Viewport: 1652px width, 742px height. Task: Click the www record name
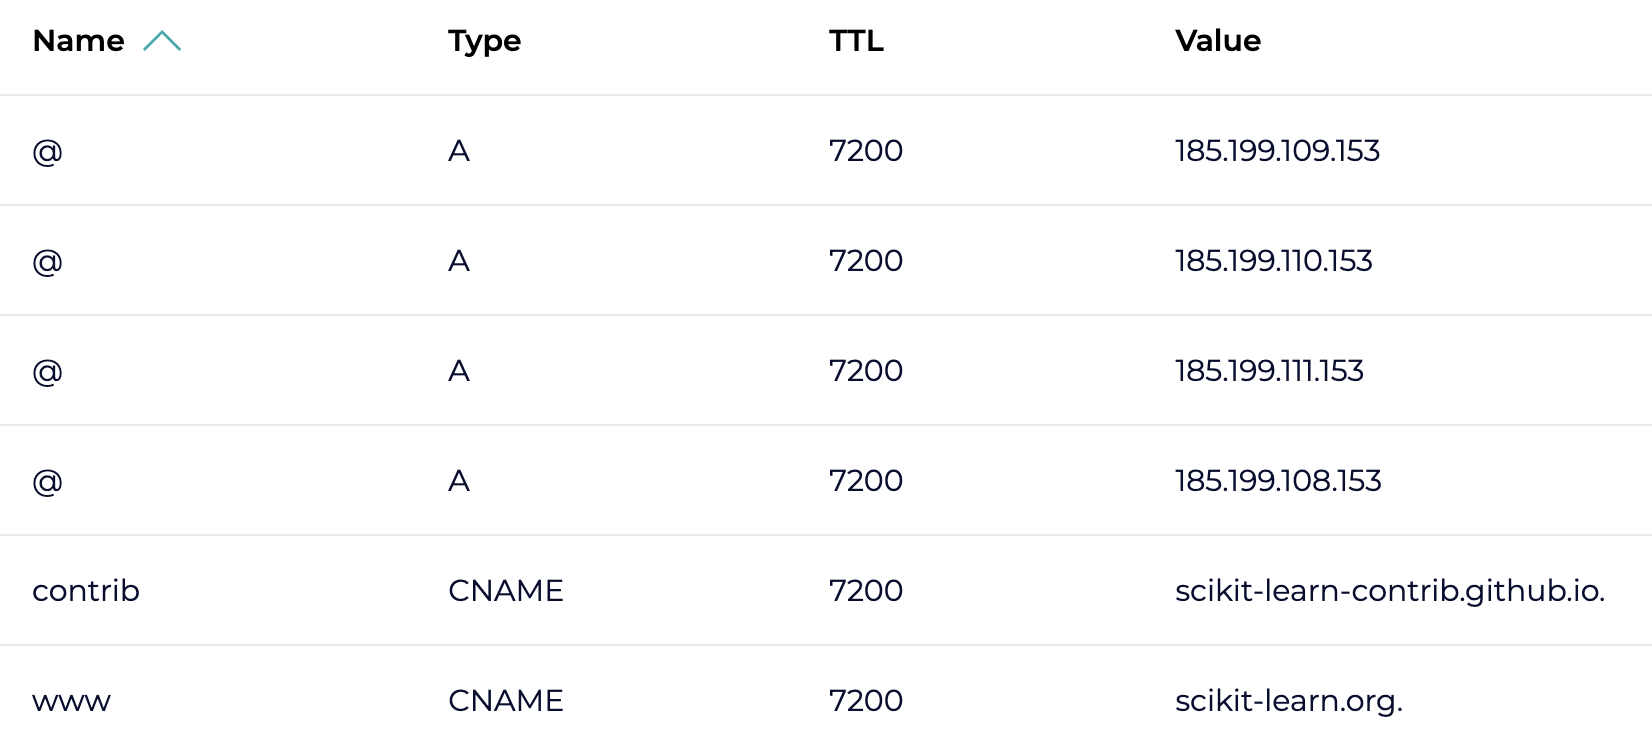pos(72,701)
